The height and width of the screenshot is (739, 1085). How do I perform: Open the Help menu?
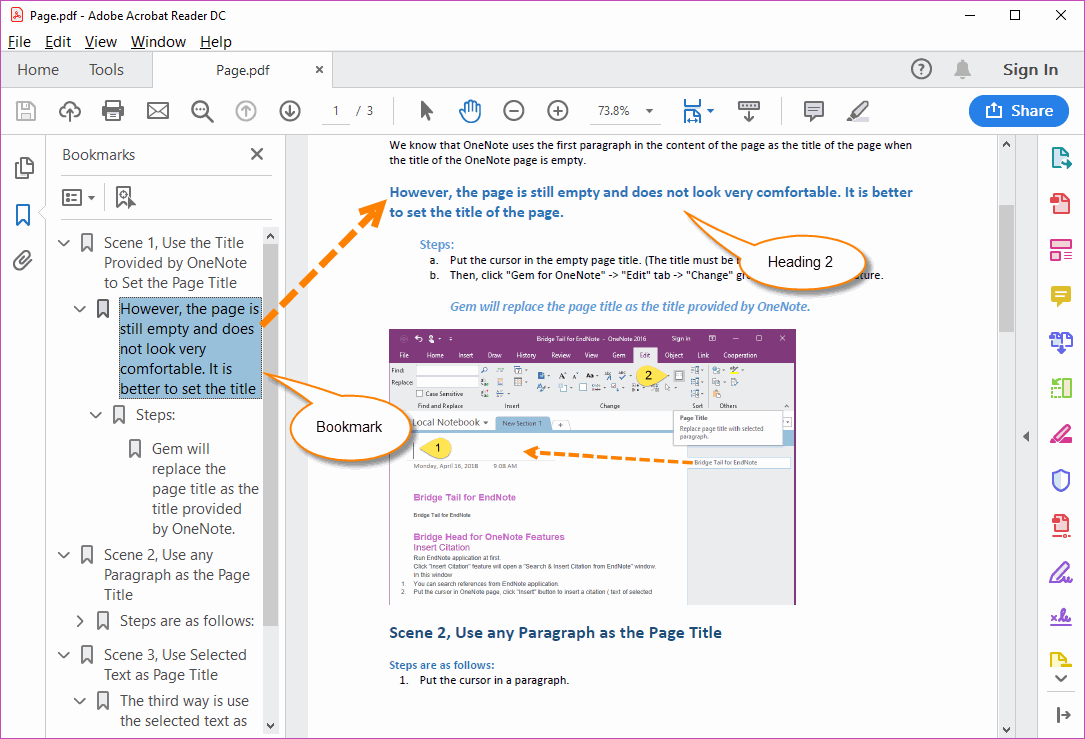coord(216,42)
